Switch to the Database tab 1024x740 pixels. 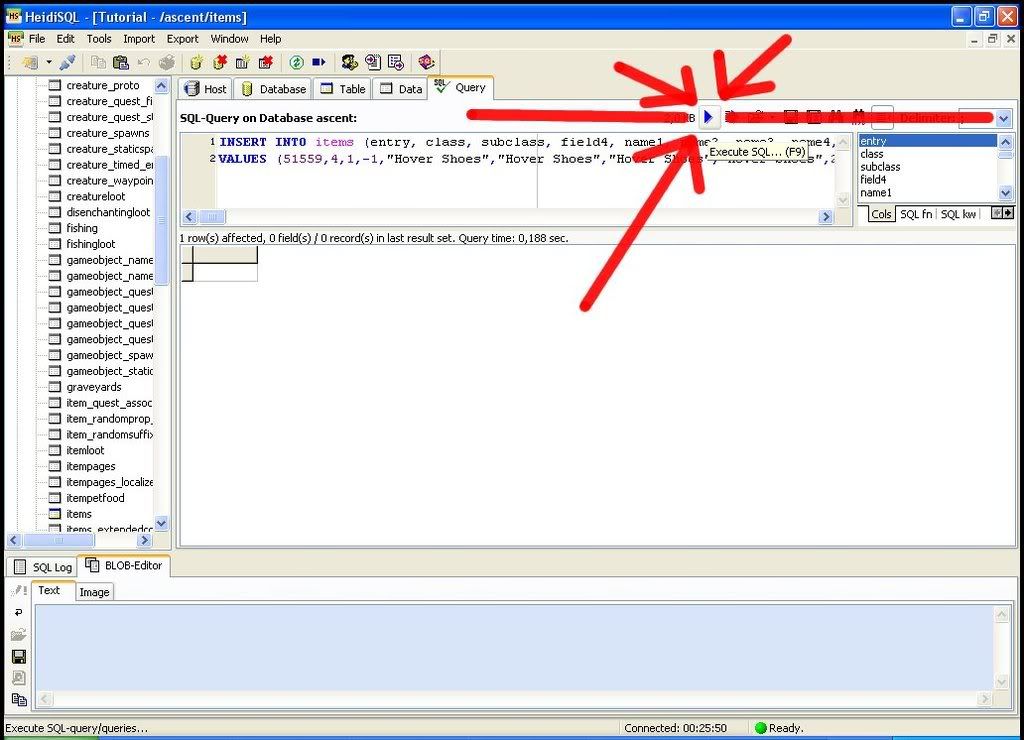pyautogui.click(x=274, y=89)
